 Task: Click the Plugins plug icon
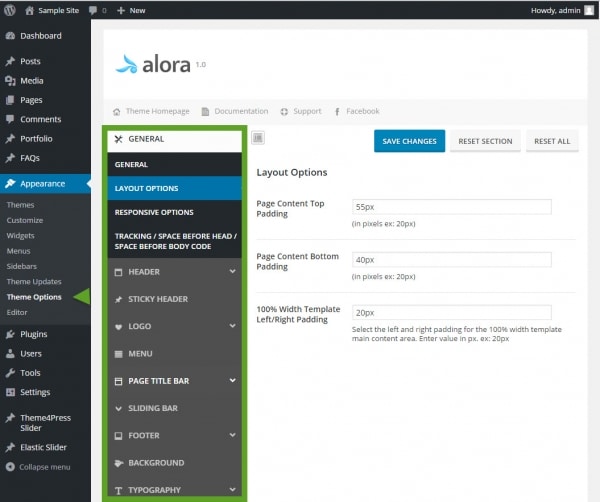(10, 334)
